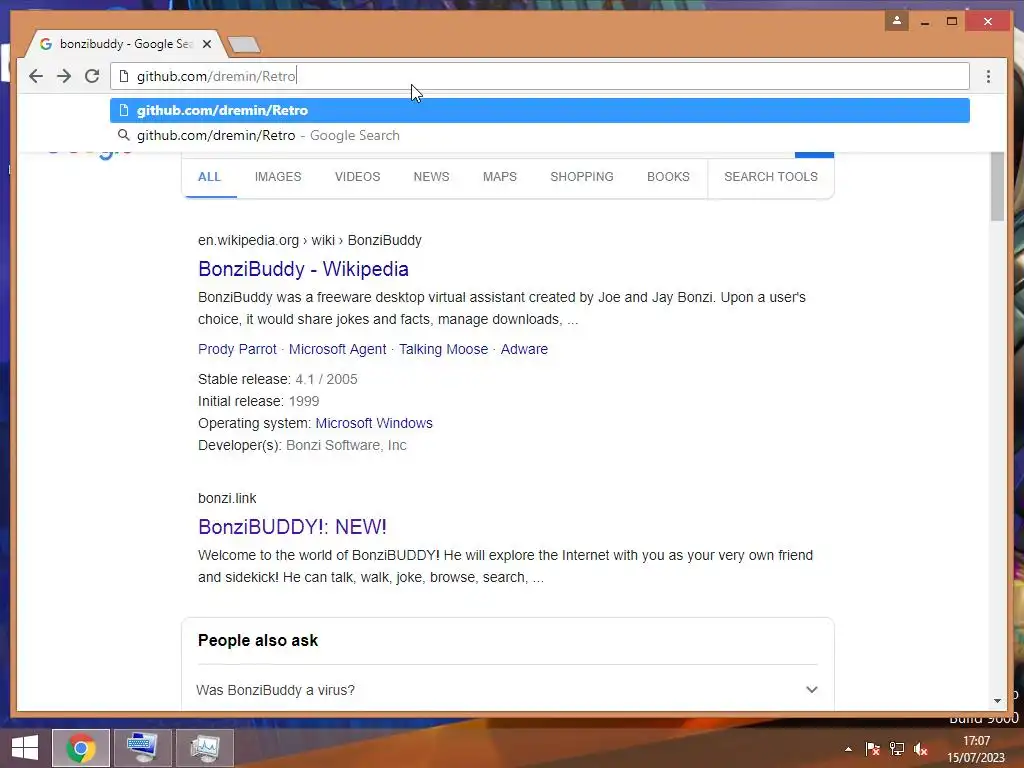Open a new tab
This screenshot has height=768, width=1024.
(x=244, y=44)
